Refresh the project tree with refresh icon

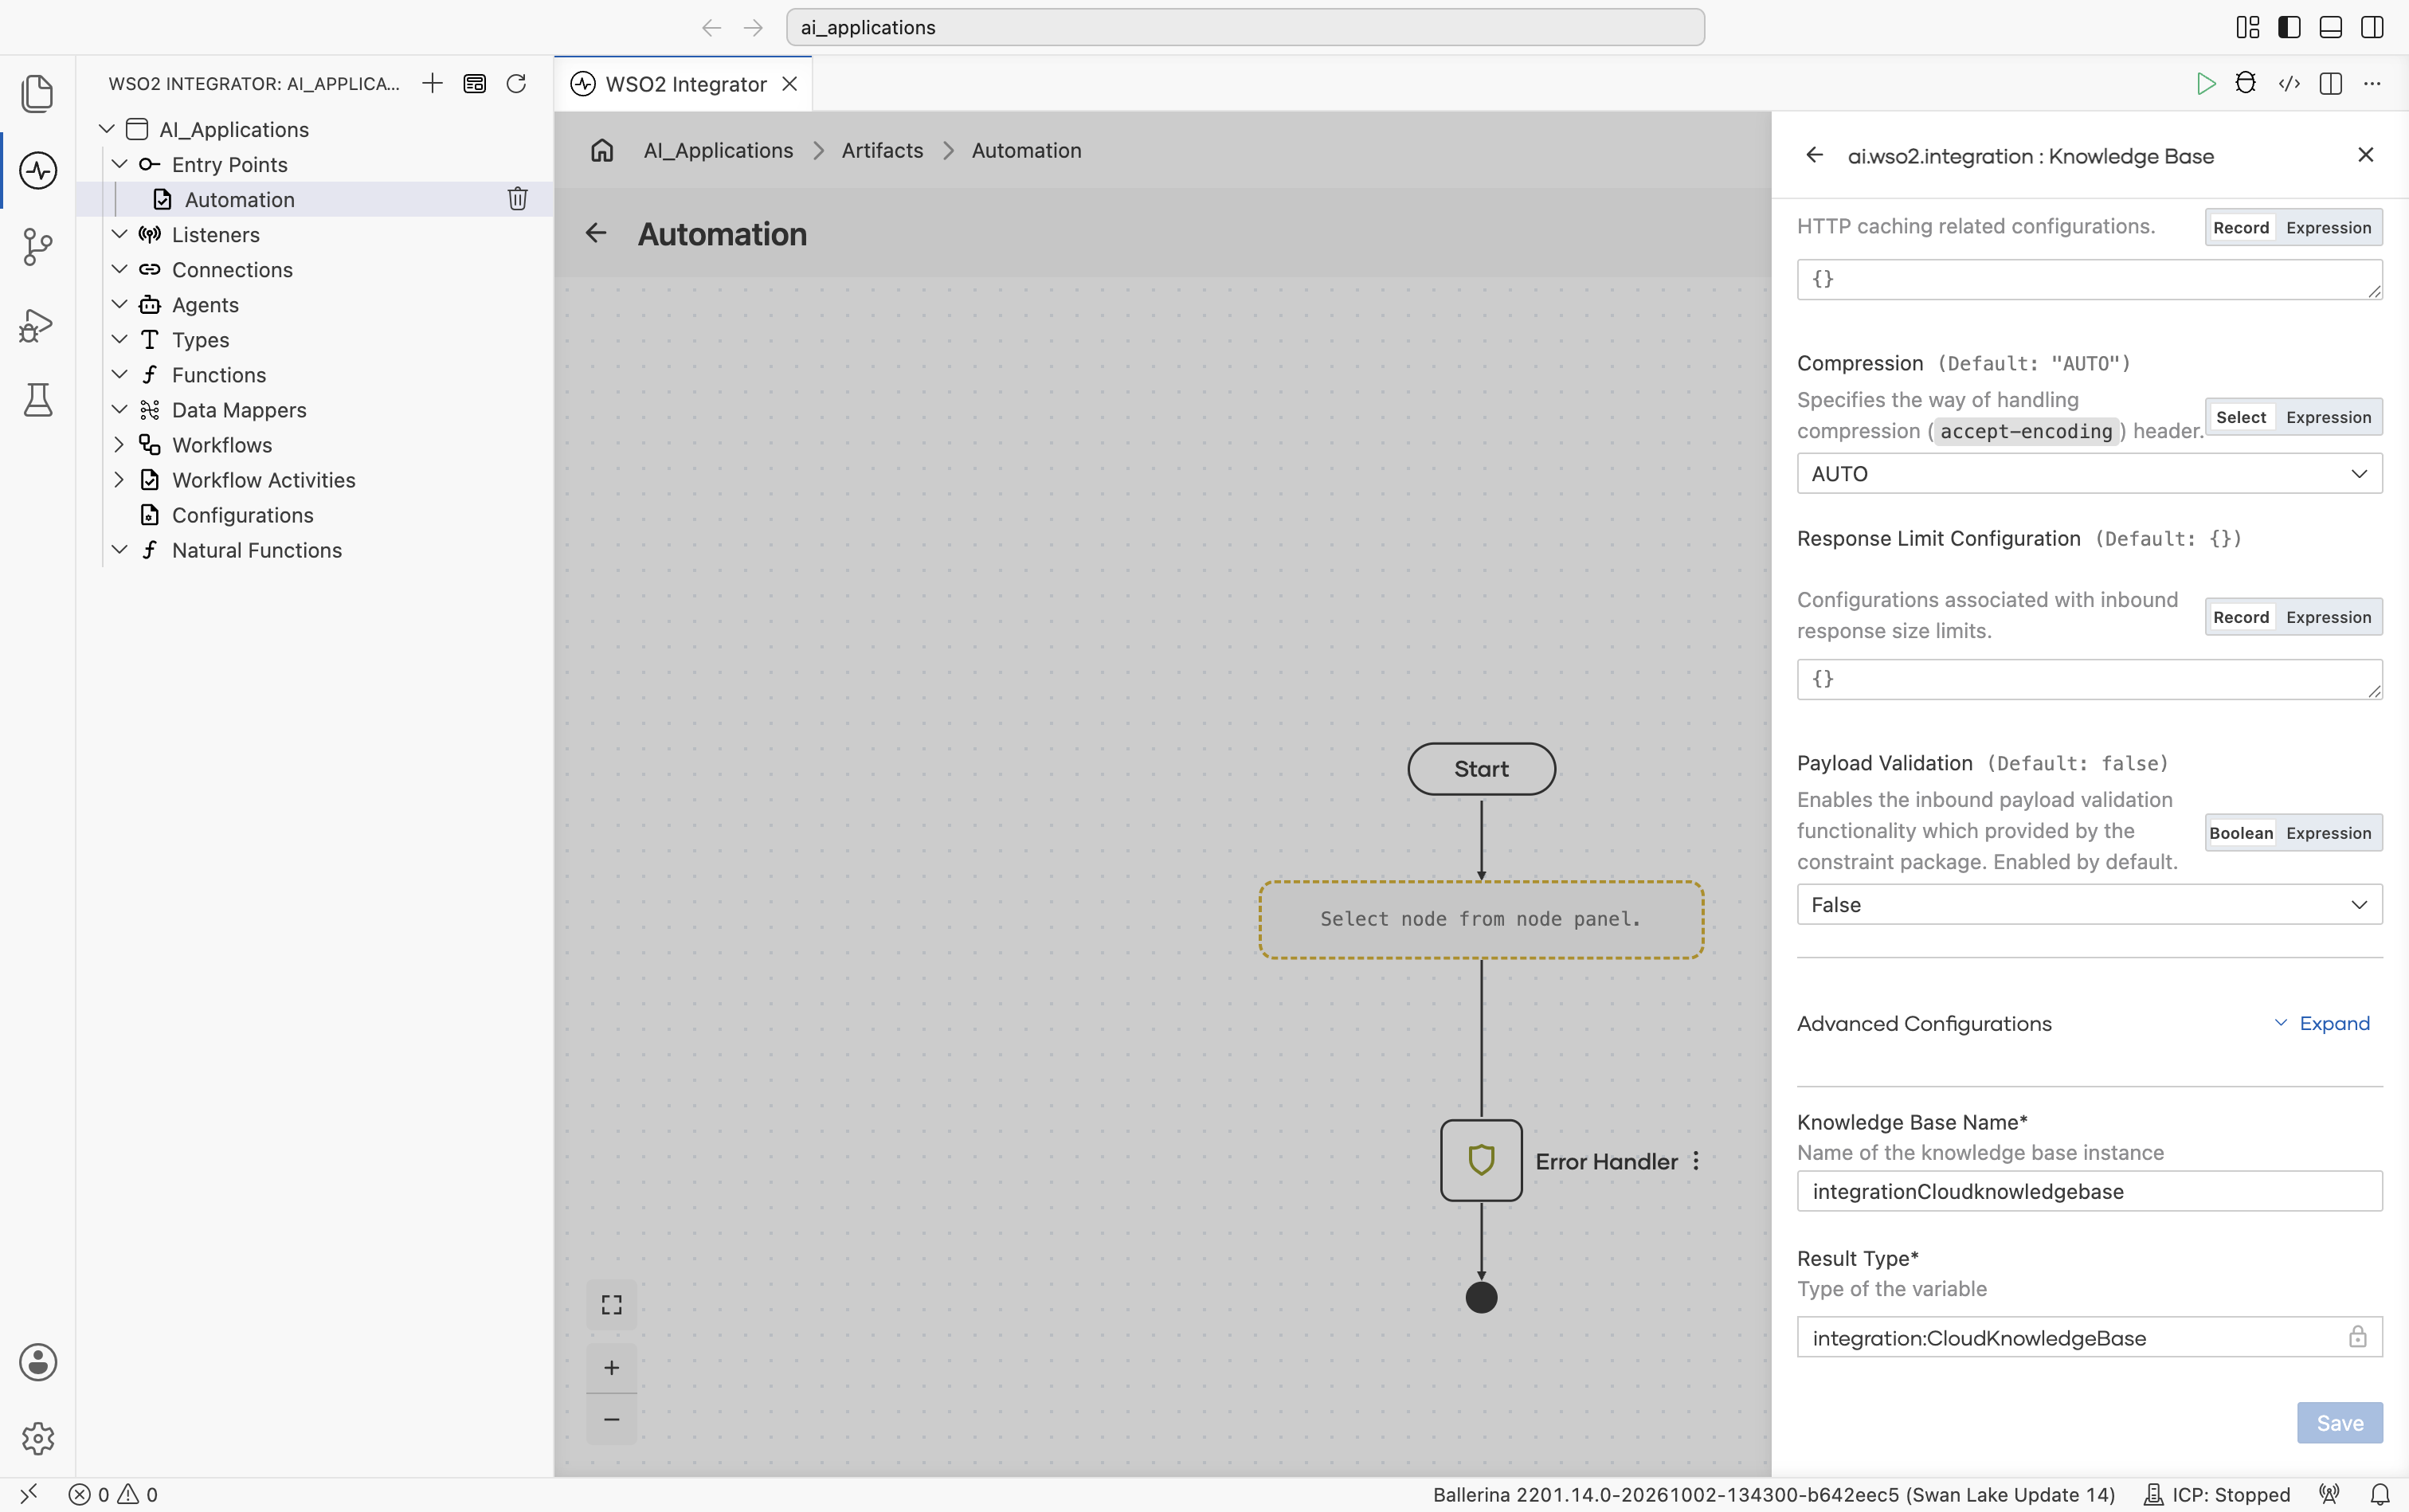516,83
